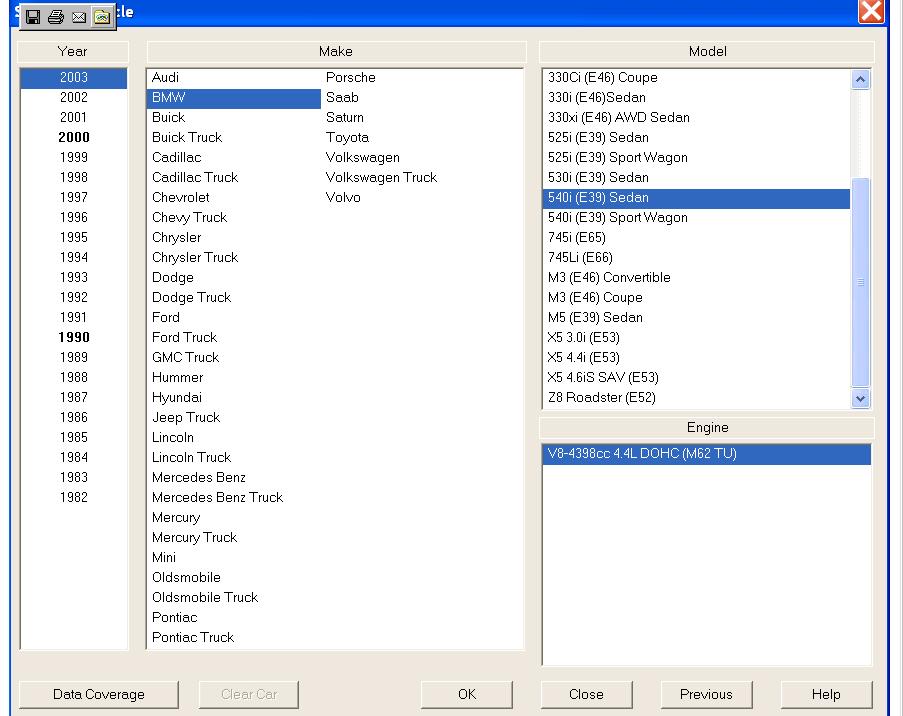Choose BMW in Make list
903x716 pixels.
(234, 97)
